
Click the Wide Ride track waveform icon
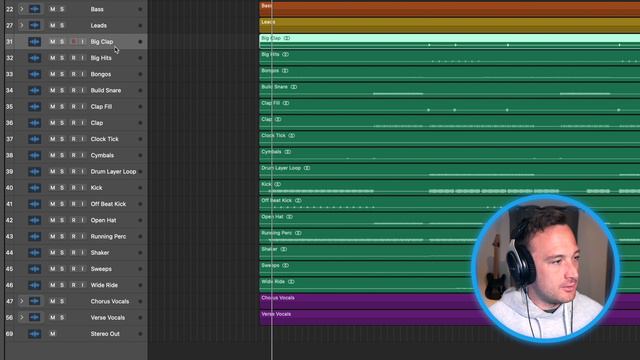tap(35, 285)
